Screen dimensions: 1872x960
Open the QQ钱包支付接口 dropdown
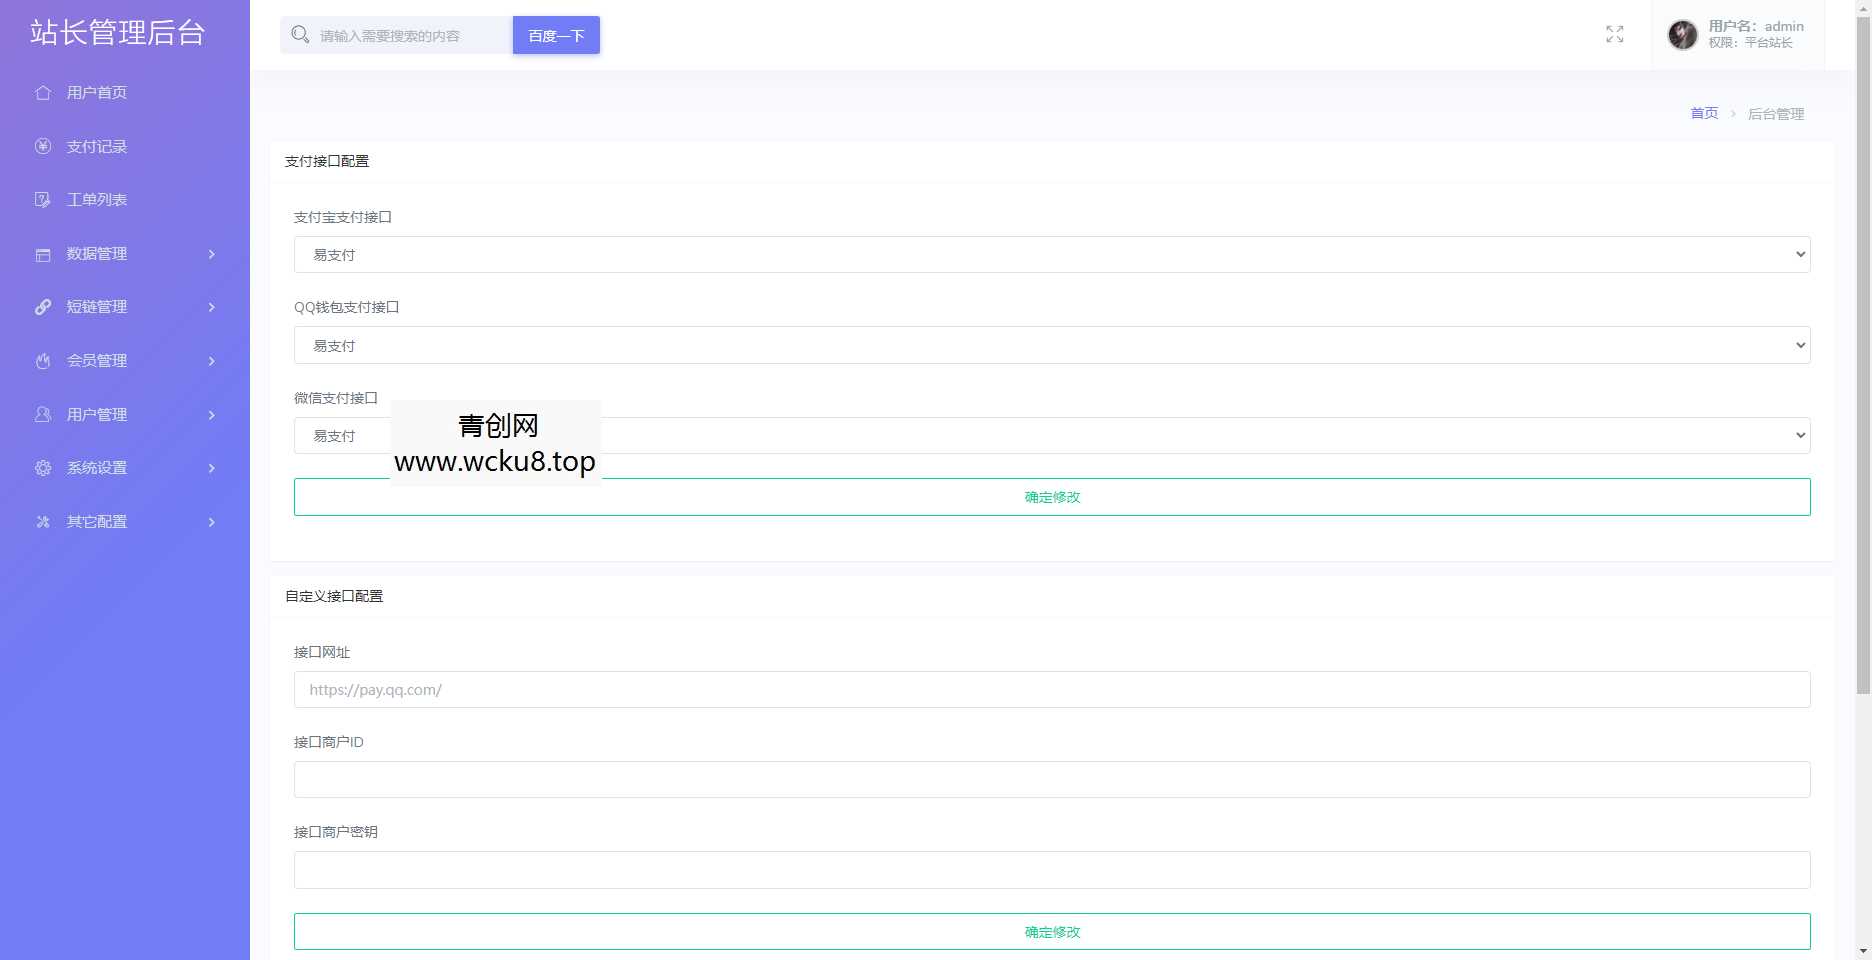click(x=1051, y=346)
